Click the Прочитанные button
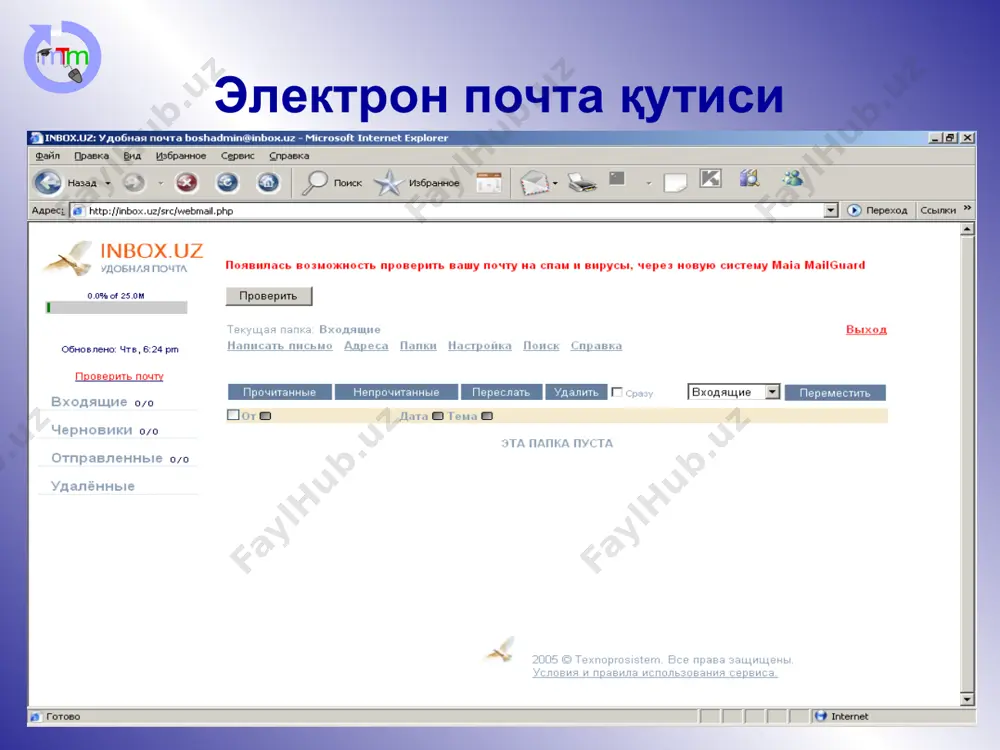Screen dimensions: 1000x750 click(279, 392)
